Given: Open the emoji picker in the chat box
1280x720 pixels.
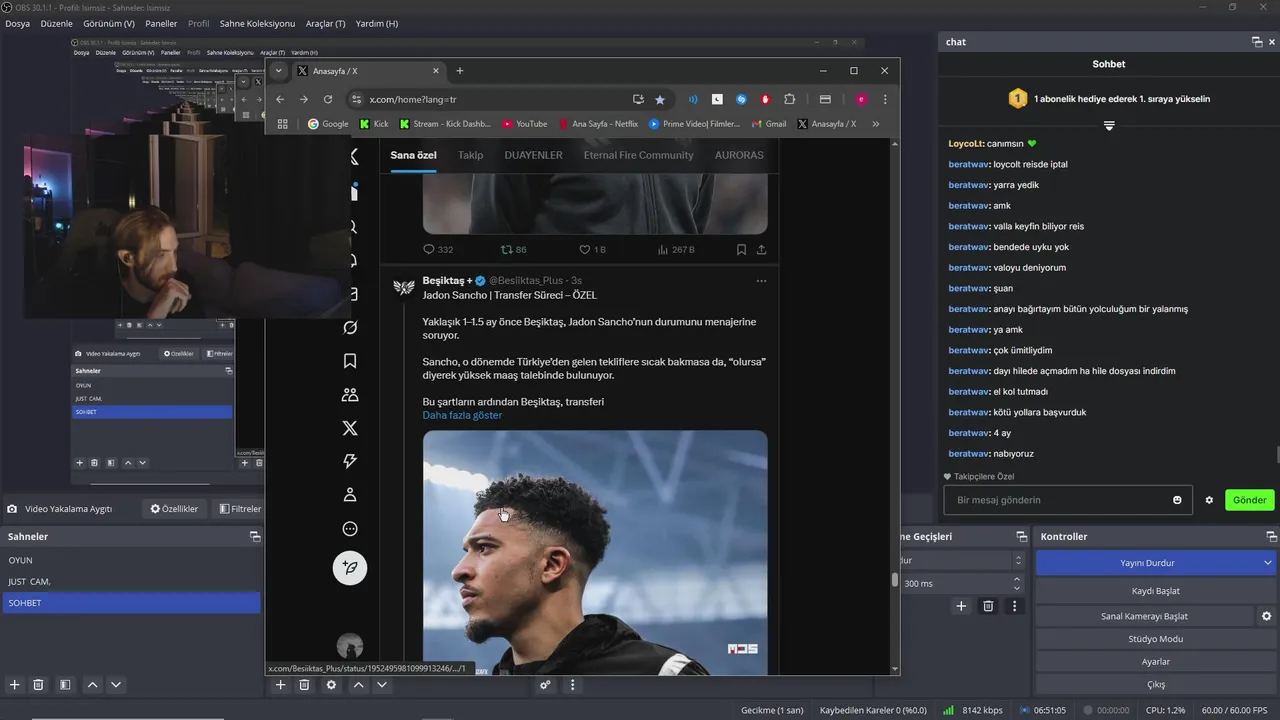Looking at the screenshot, I should pos(1177,500).
